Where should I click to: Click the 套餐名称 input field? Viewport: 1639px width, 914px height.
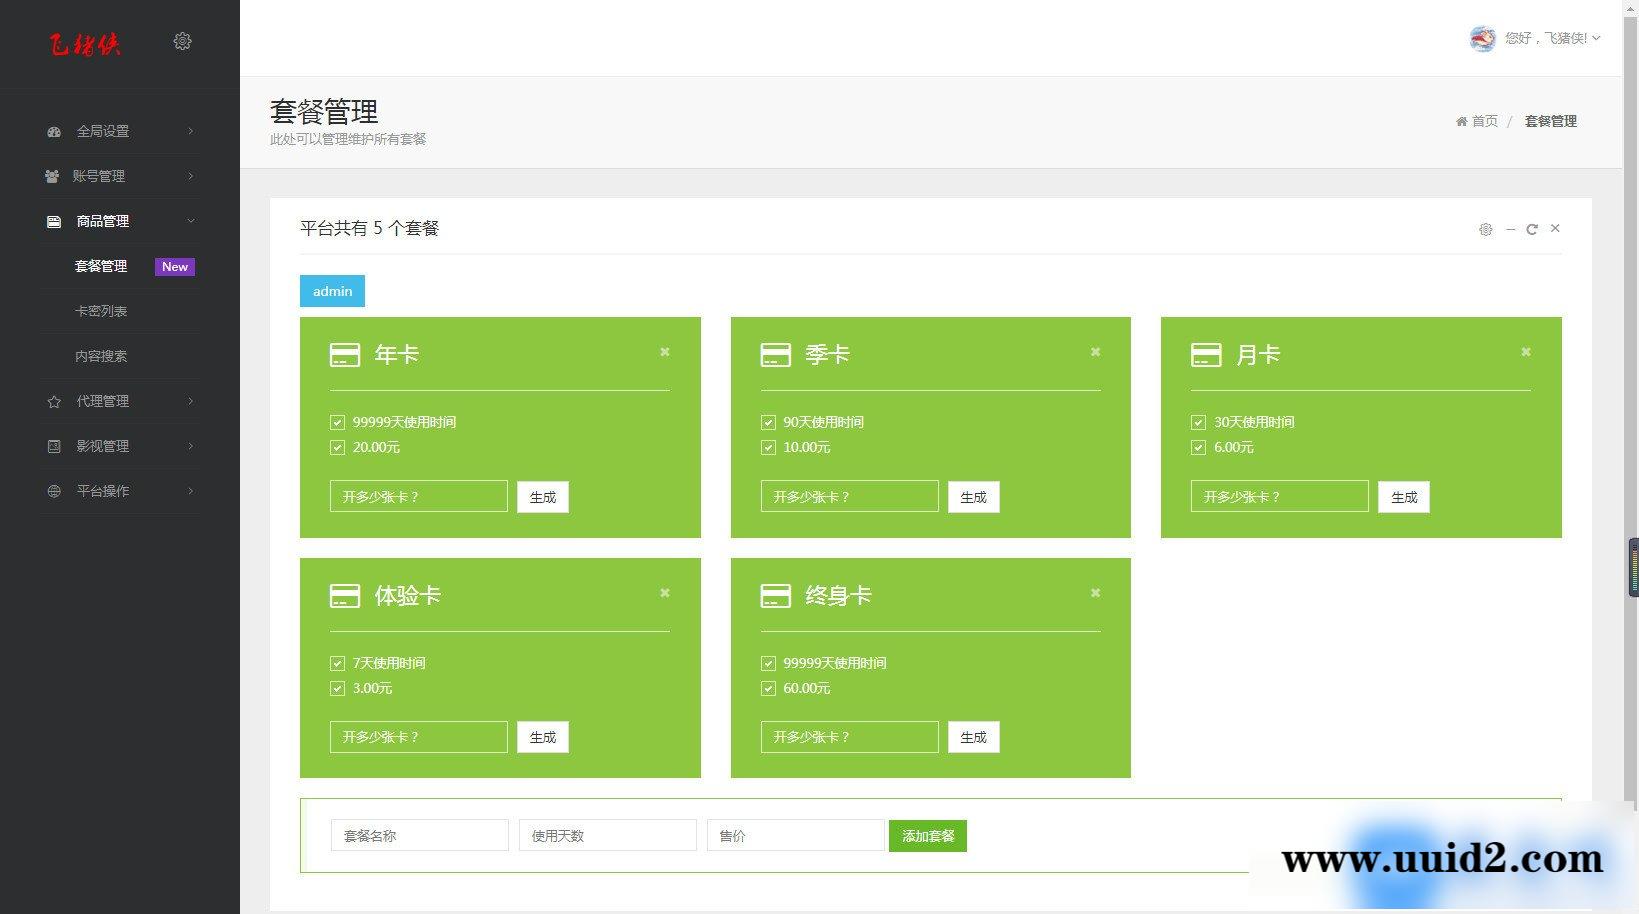pyautogui.click(x=419, y=835)
